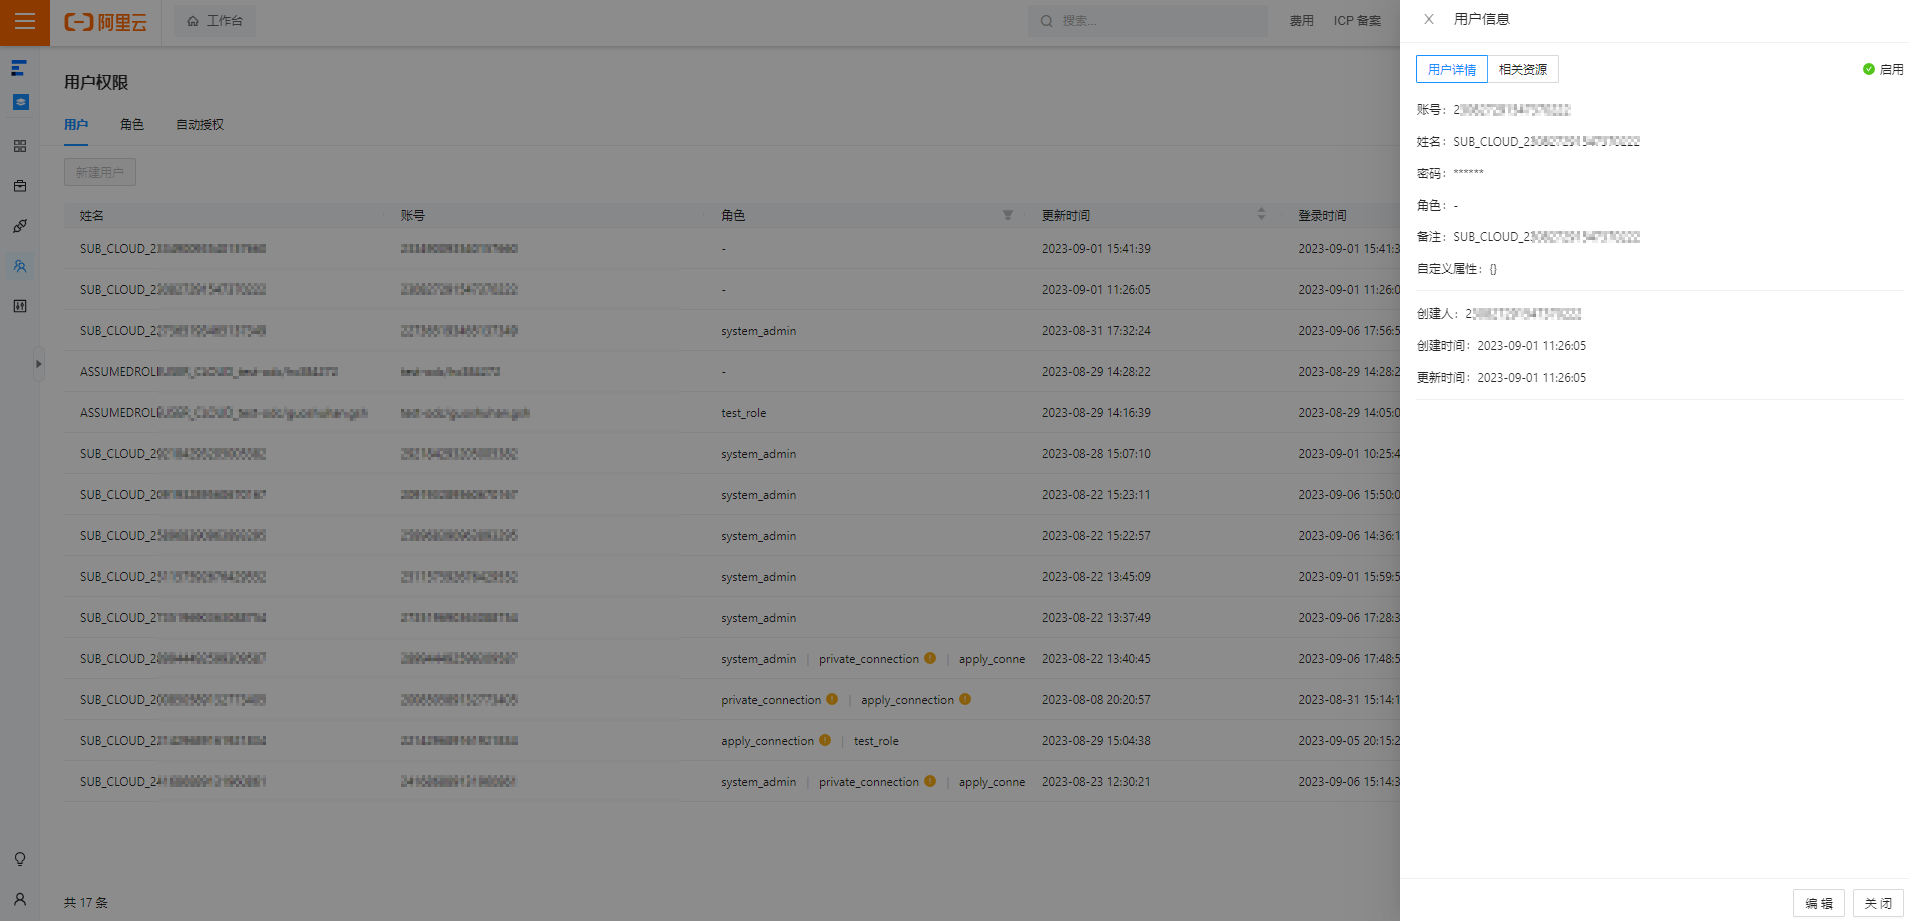
Task: Click the Alibaba Cloud logo
Action: click(106, 21)
